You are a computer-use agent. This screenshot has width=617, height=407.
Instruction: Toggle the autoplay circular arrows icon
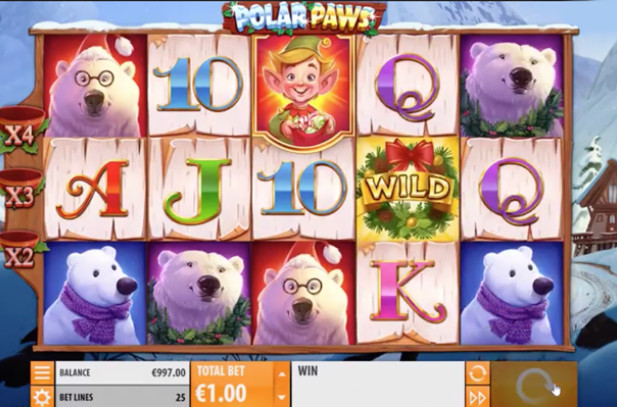(x=478, y=373)
